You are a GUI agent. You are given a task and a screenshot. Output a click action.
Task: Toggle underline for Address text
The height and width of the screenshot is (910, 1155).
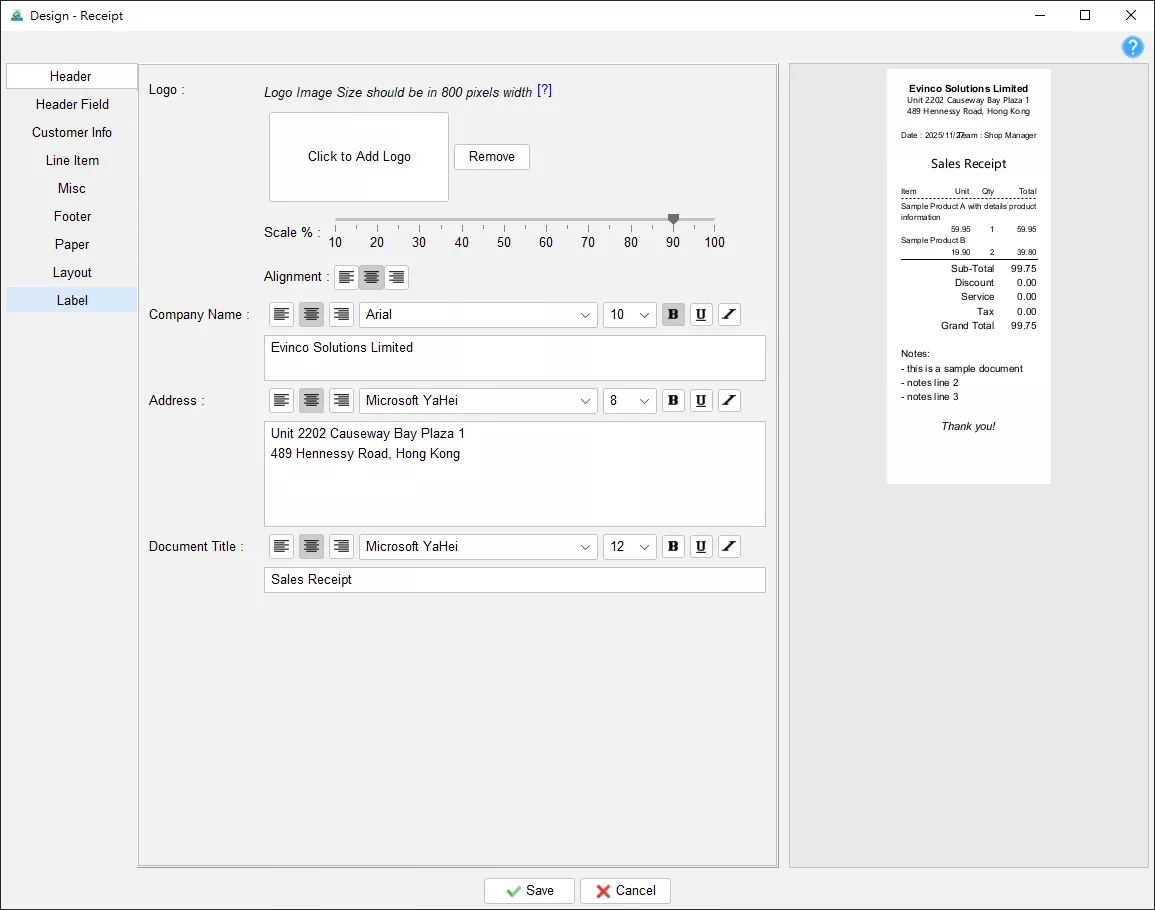coord(701,401)
